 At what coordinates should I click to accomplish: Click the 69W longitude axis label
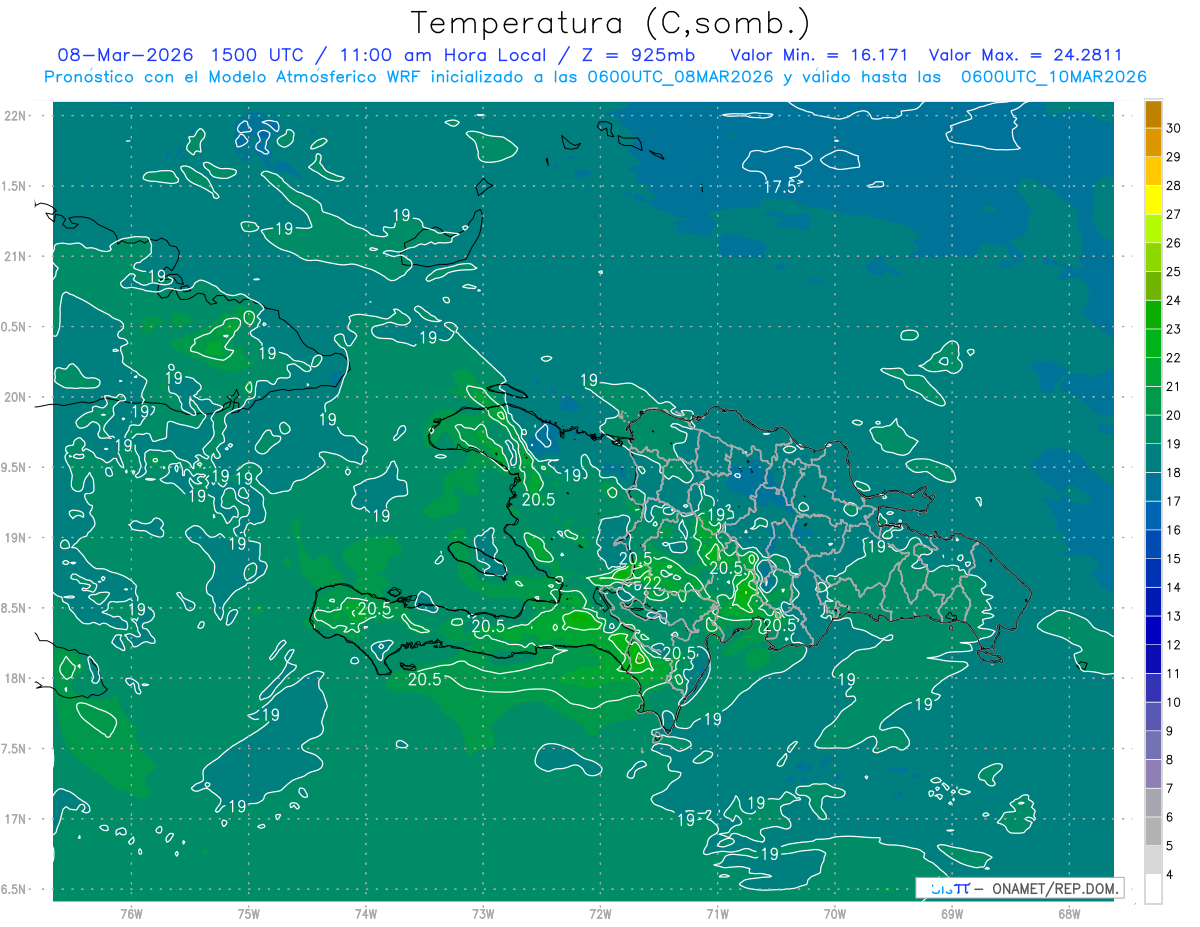click(x=952, y=913)
